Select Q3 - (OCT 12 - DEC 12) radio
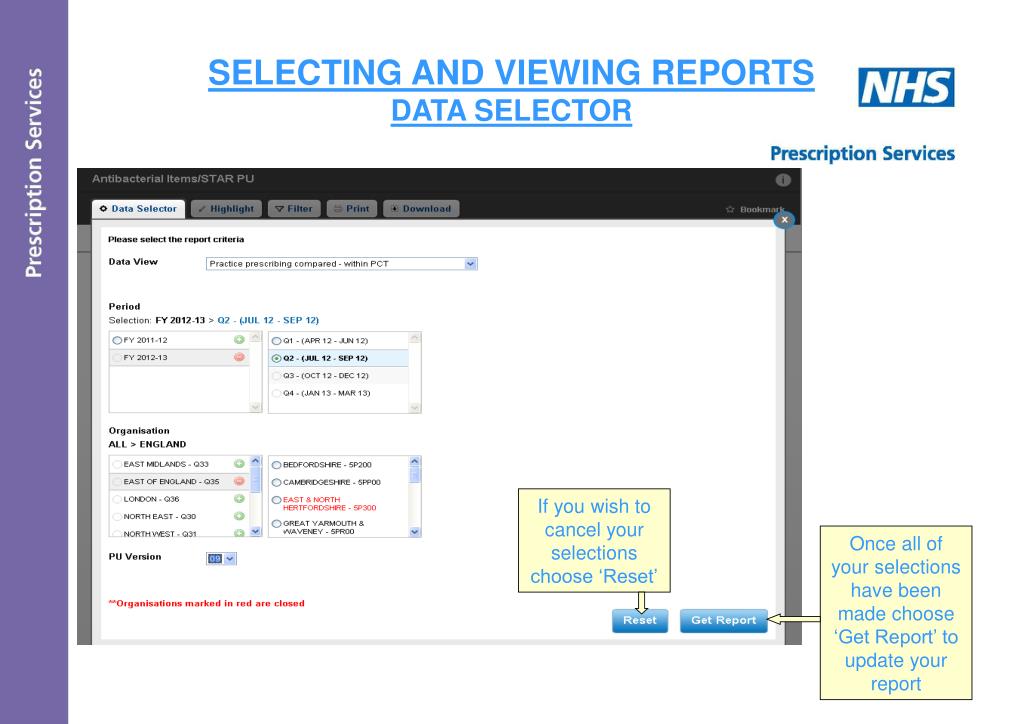Screen dimensions: 1024x724 tap(276, 376)
